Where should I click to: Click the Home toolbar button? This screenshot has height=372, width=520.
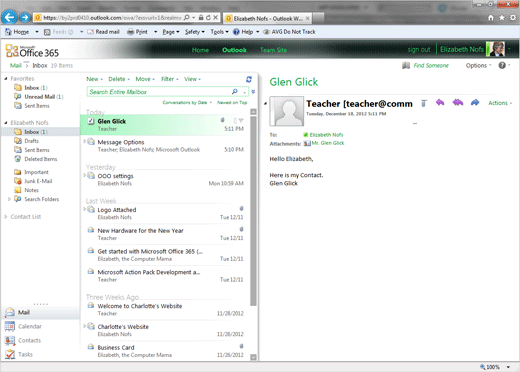pos(17,32)
